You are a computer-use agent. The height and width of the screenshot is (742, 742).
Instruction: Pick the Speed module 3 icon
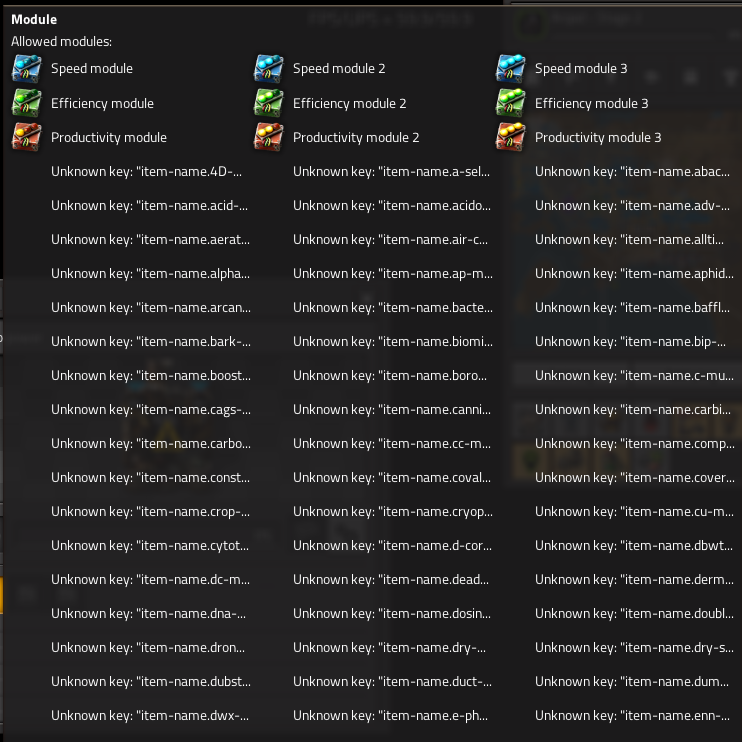pos(510,69)
